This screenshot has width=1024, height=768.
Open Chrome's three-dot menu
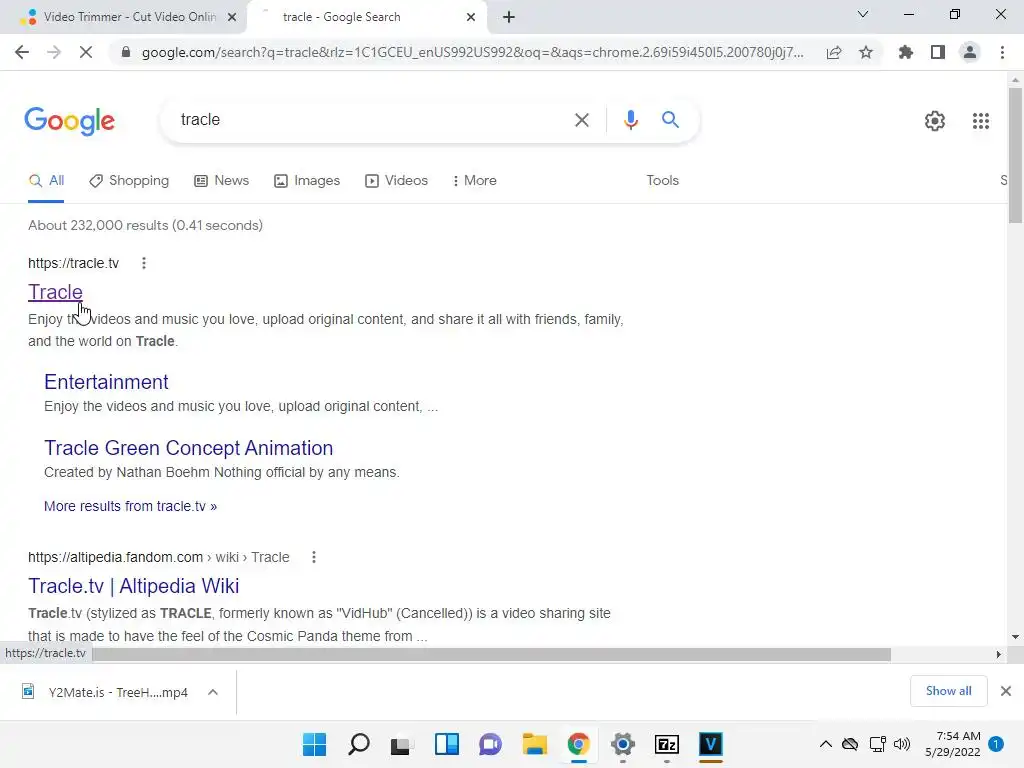coord(1002,52)
